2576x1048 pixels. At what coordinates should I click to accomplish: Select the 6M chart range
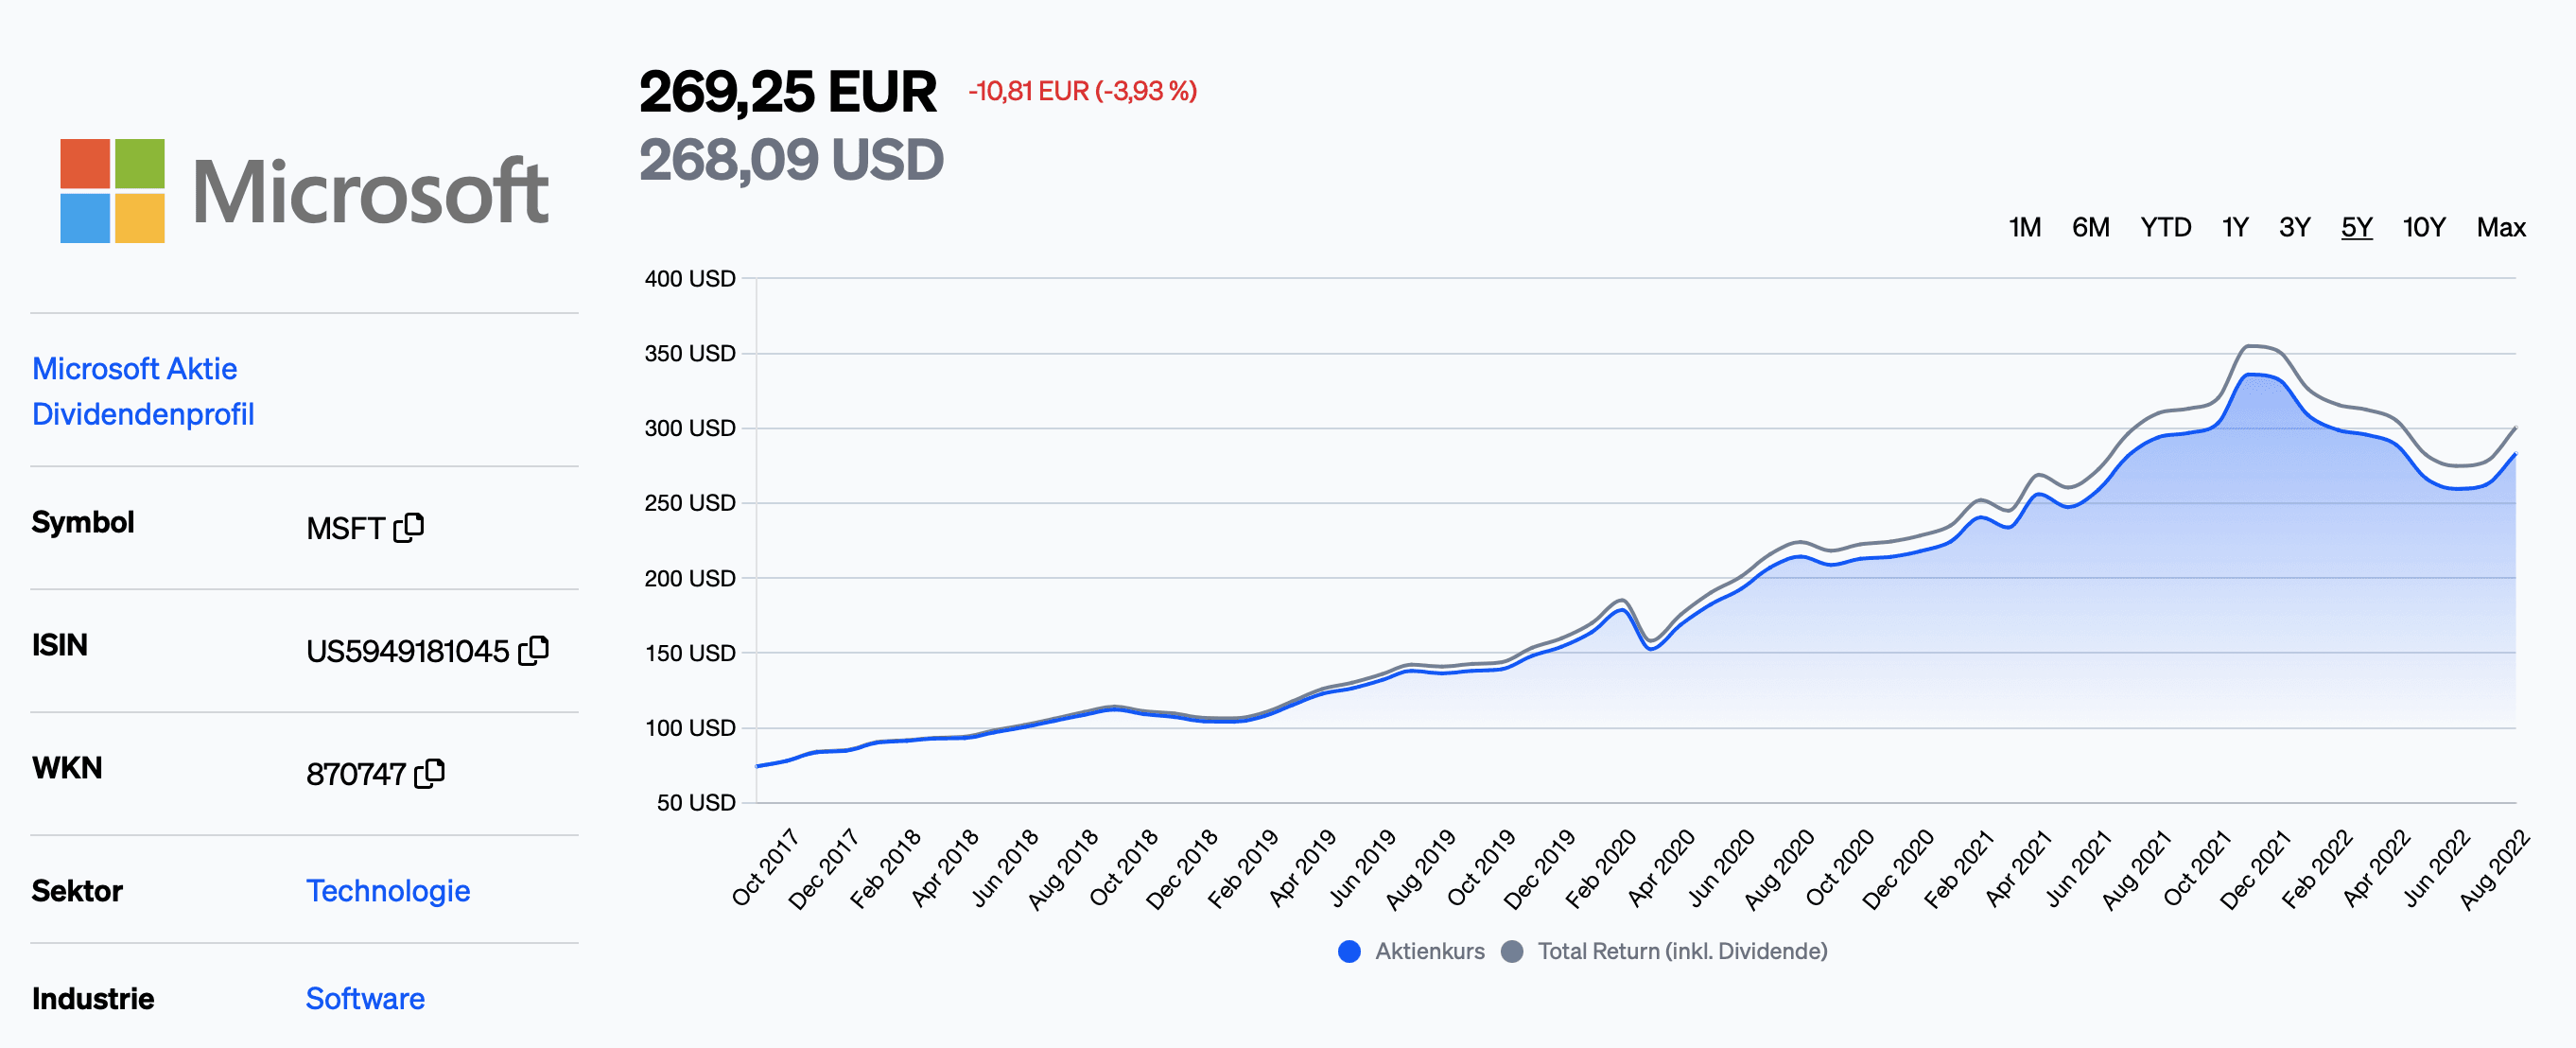point(2090,228)
